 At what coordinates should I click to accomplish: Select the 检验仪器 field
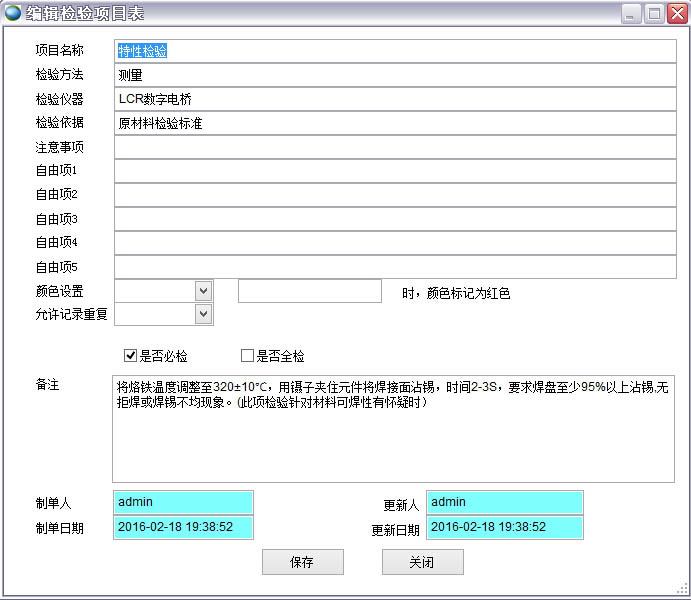395,99
